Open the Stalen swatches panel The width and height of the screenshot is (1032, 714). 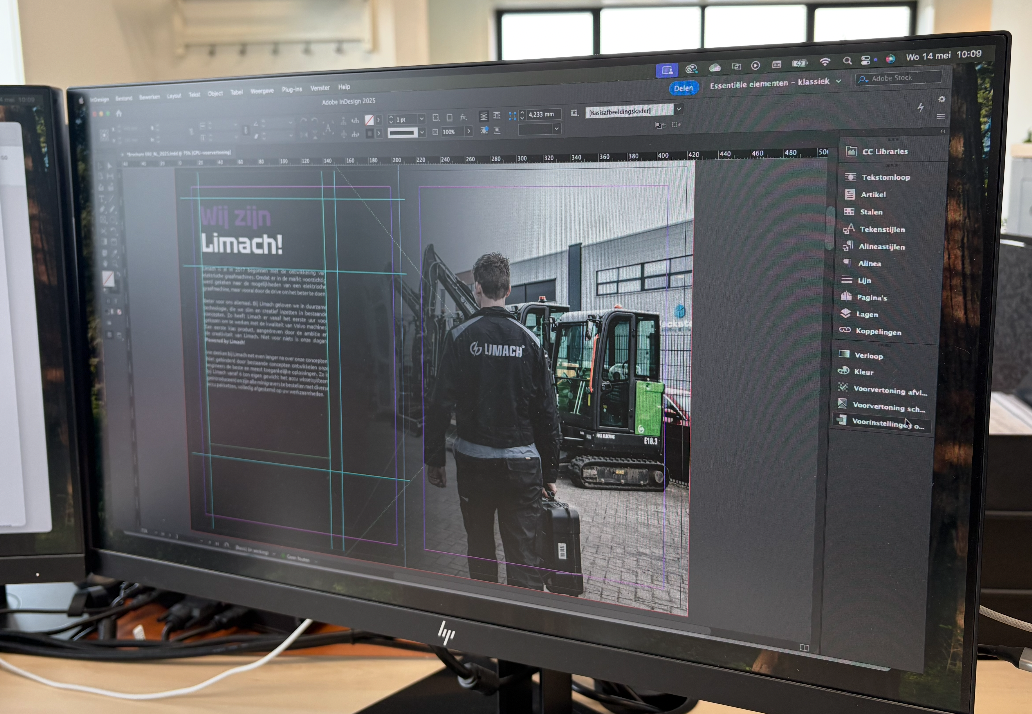pyautogui.click(x=864, y=212)
